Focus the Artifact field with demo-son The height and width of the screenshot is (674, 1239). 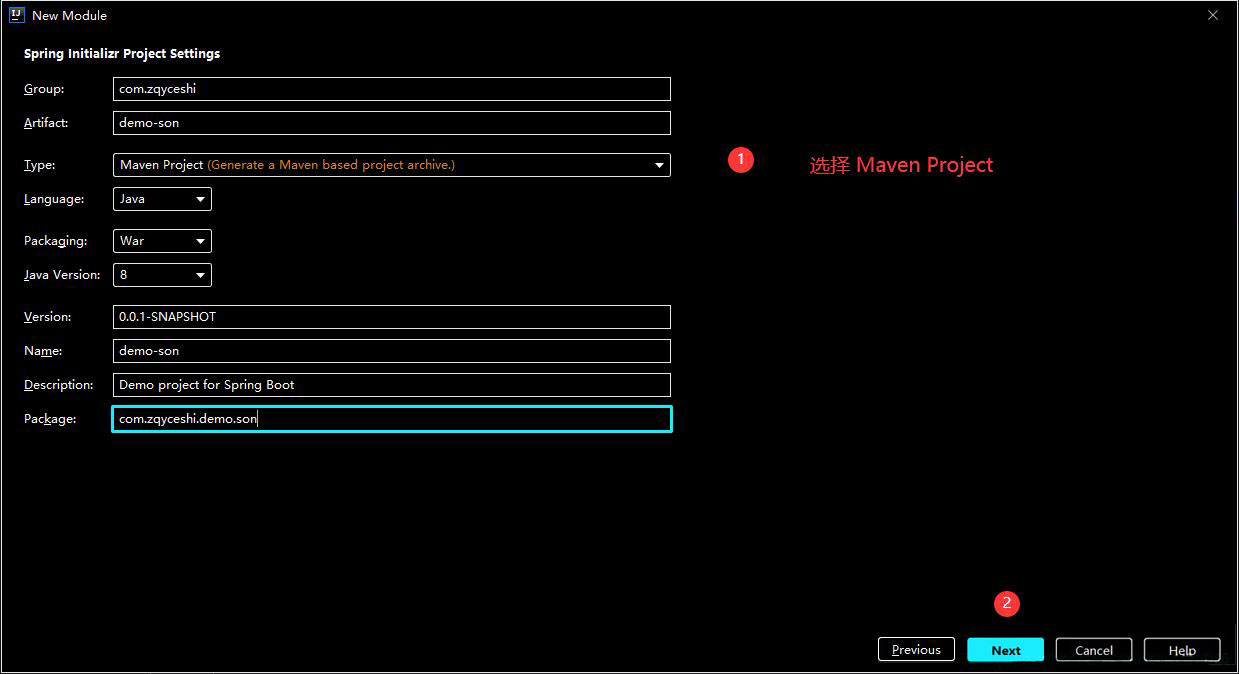(392, 123)
